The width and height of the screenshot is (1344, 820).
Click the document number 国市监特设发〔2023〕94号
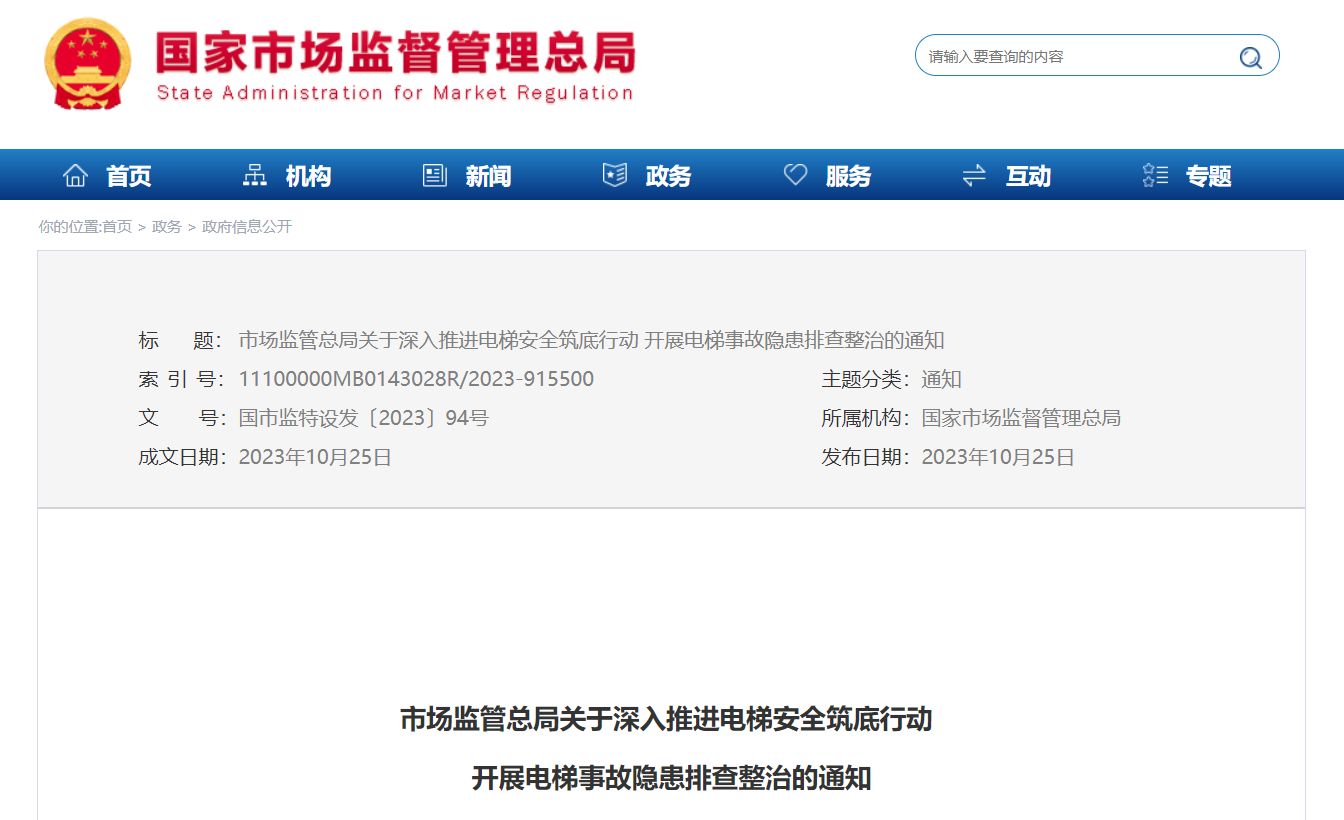(363, 418)
